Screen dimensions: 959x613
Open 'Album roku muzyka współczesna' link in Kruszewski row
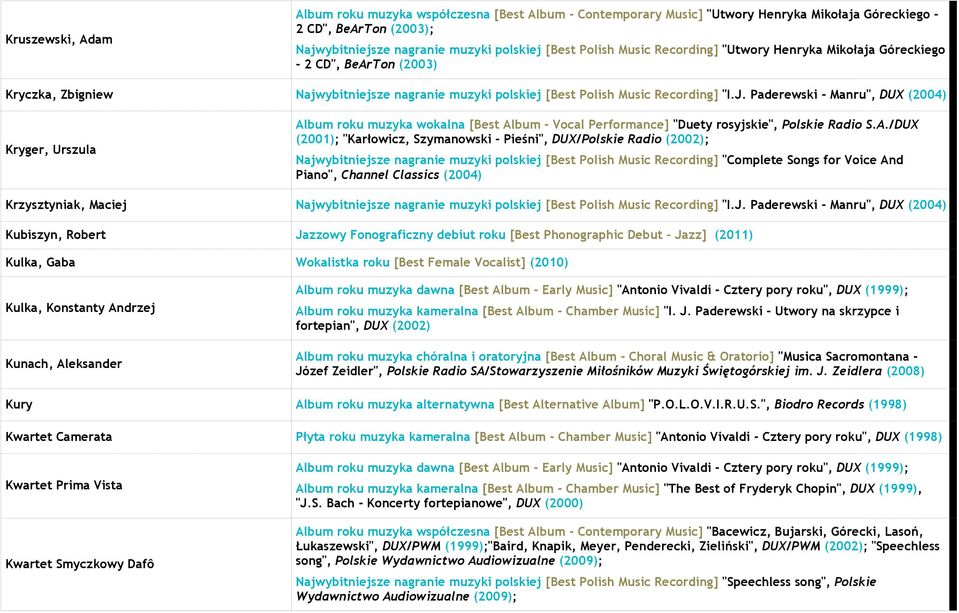[x=393, y=14]
